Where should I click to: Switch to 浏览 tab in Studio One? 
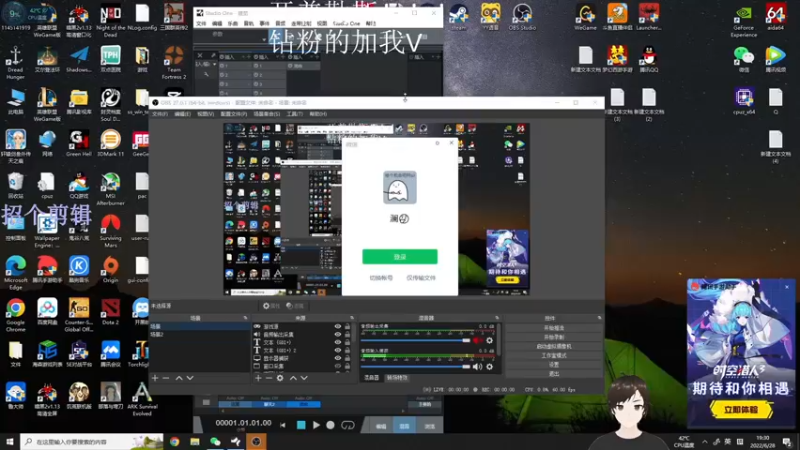[x=430, y=426]
